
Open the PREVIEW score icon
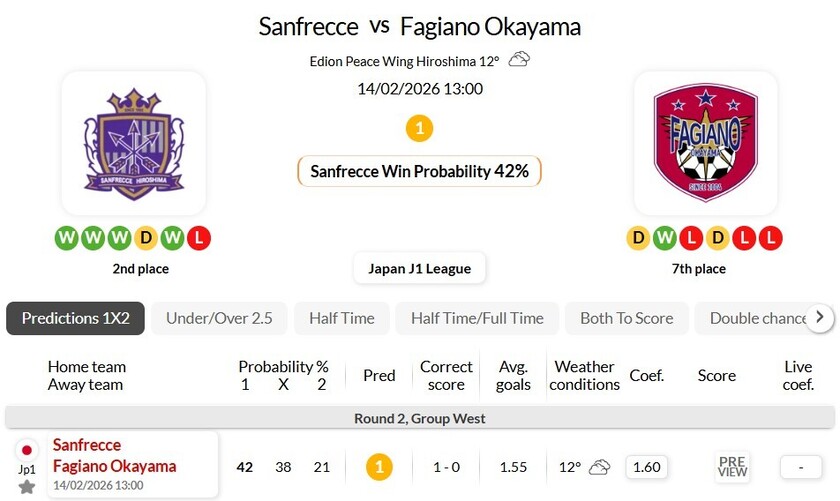[x=732, y=467]
